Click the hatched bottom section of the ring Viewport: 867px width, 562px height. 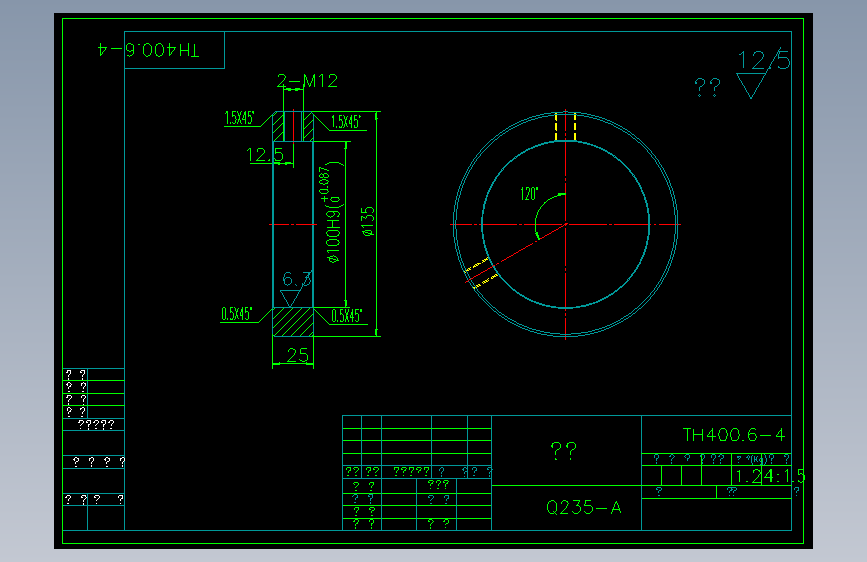click(x=293, y=322)
